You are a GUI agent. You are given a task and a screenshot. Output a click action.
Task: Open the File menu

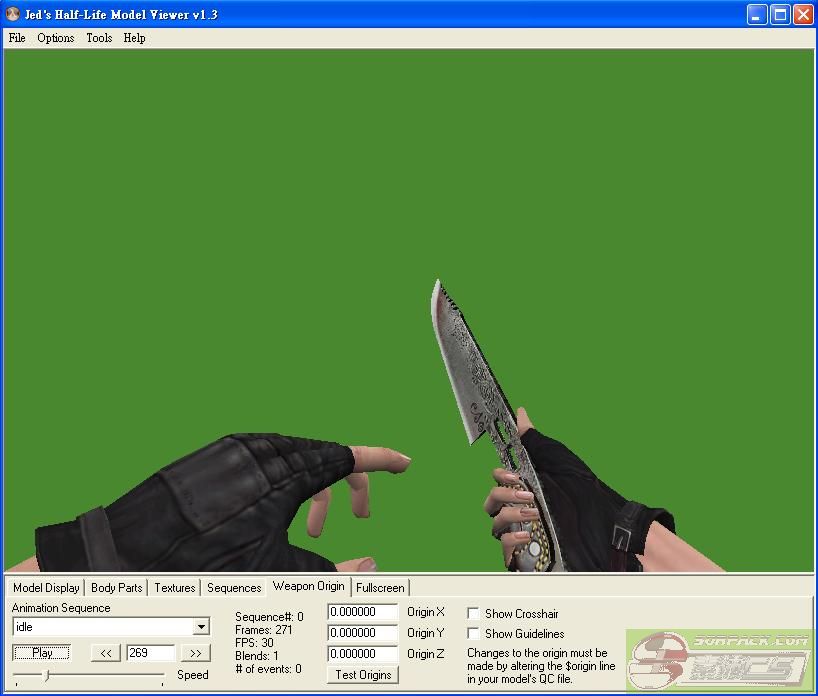17,38
